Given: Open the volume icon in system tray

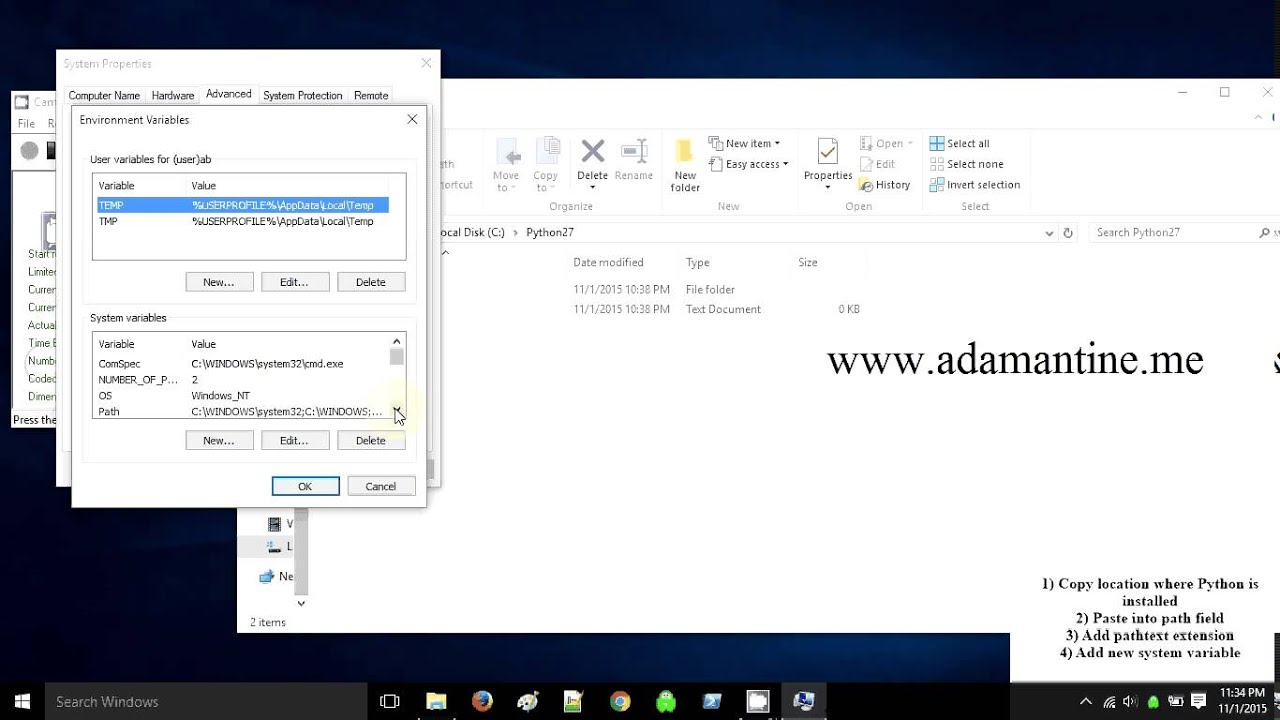Looking at the screenshot, I should 1131,701.
